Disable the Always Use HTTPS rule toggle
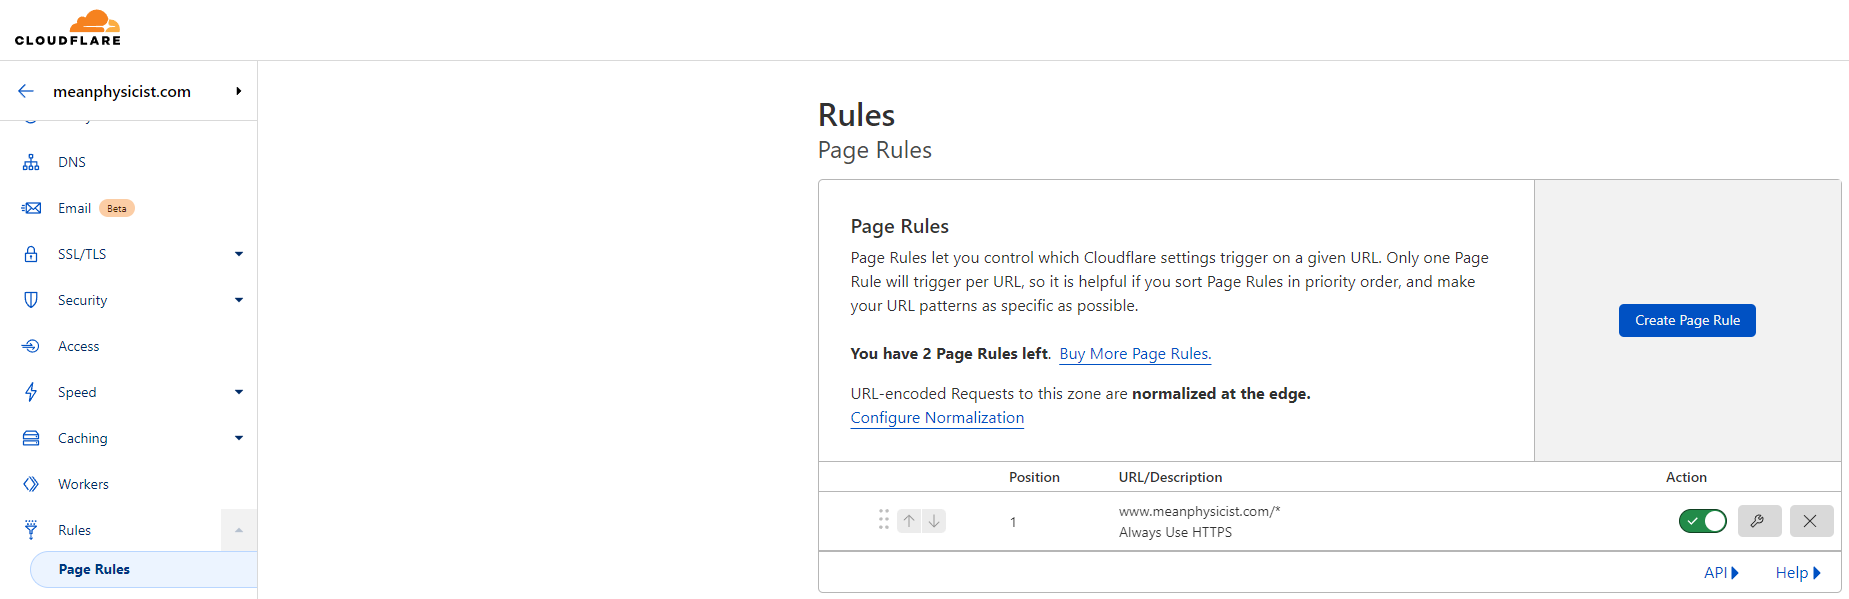 point(1702,521)
